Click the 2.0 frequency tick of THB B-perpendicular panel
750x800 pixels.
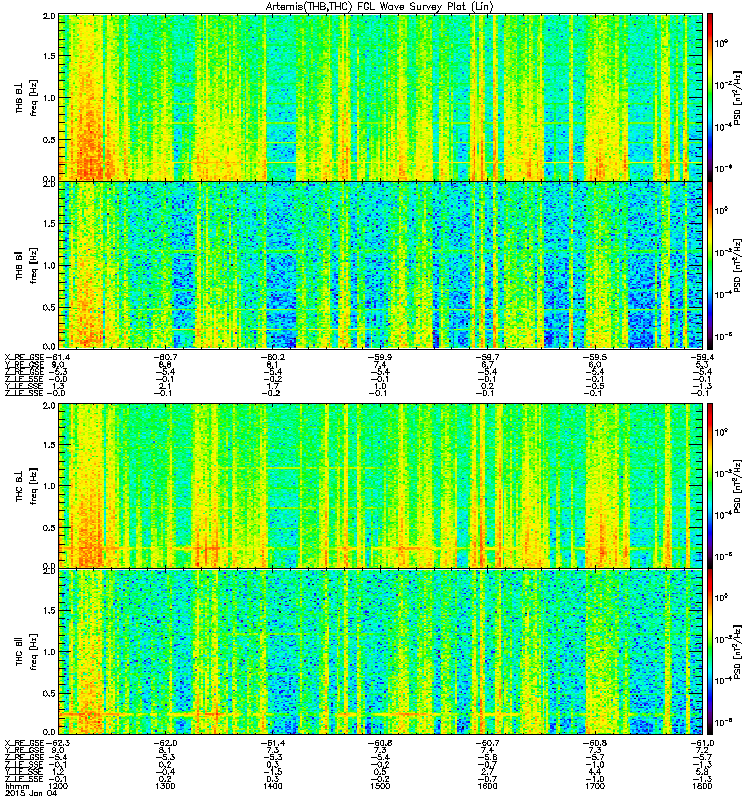pos(49,16)
